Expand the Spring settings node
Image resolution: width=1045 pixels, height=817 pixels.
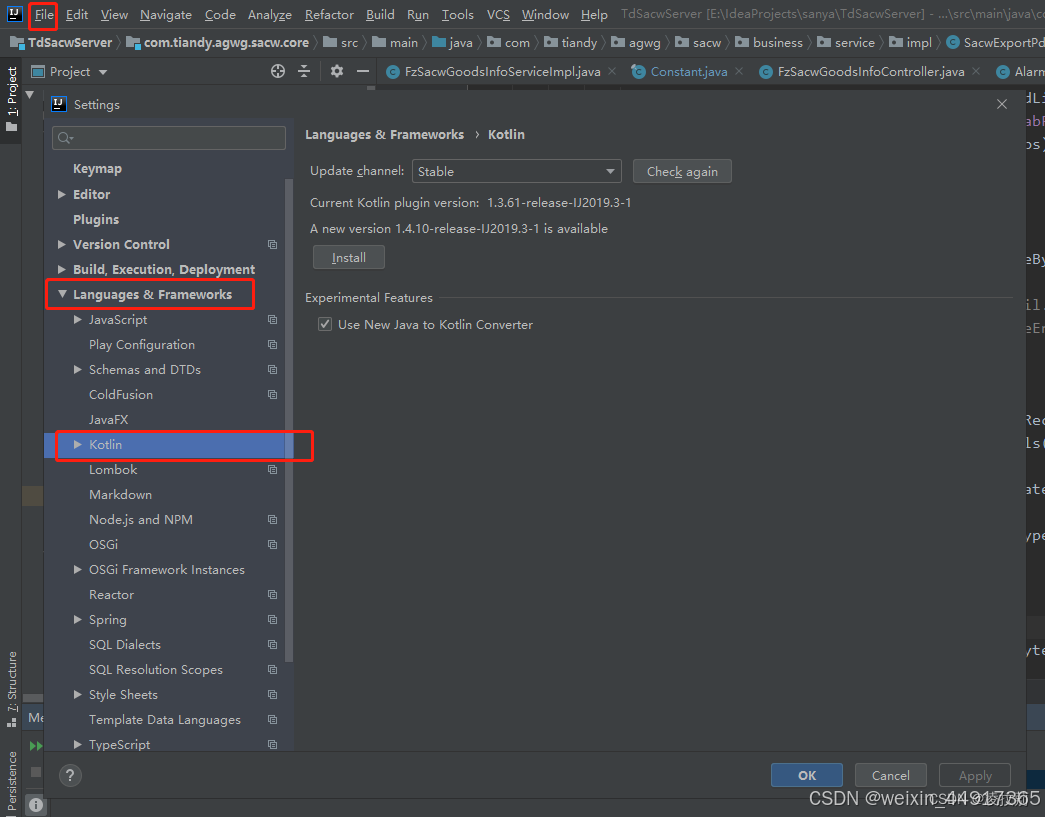(x=79, y=619)
